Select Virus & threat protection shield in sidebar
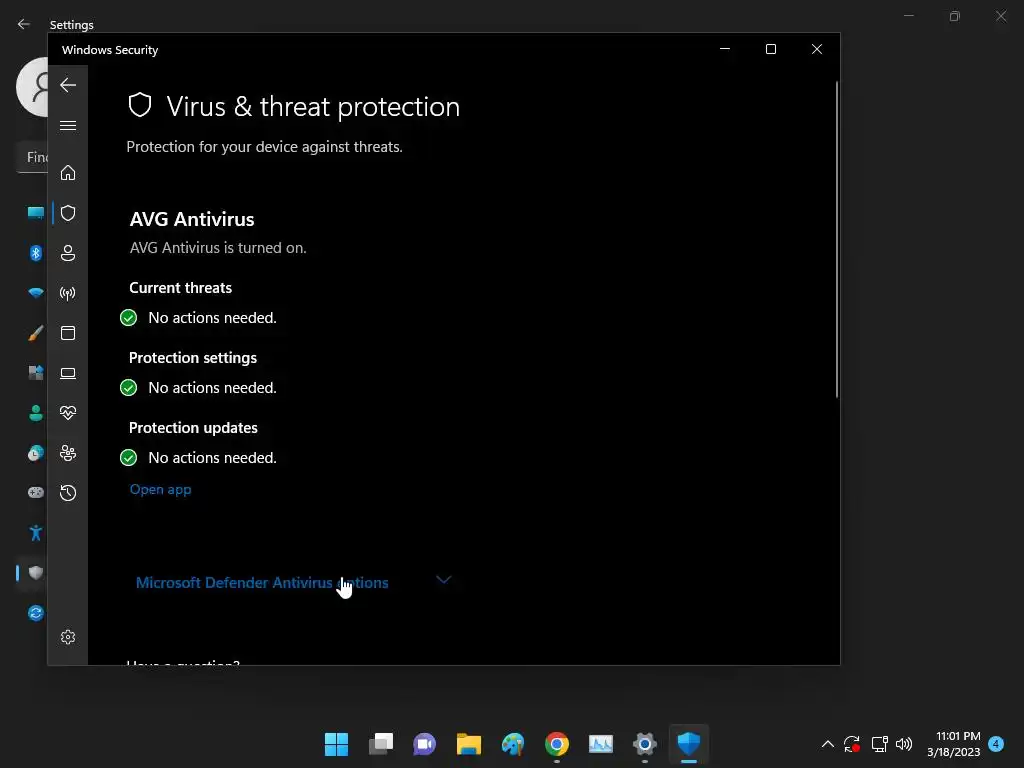Viewport: 1024px width, 768px height. tap(68, 213)
